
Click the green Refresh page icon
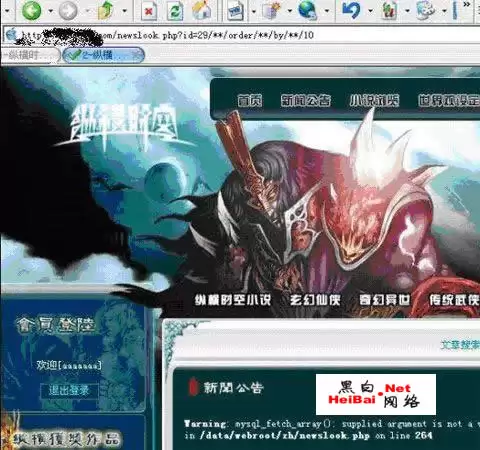coord(175,11)
